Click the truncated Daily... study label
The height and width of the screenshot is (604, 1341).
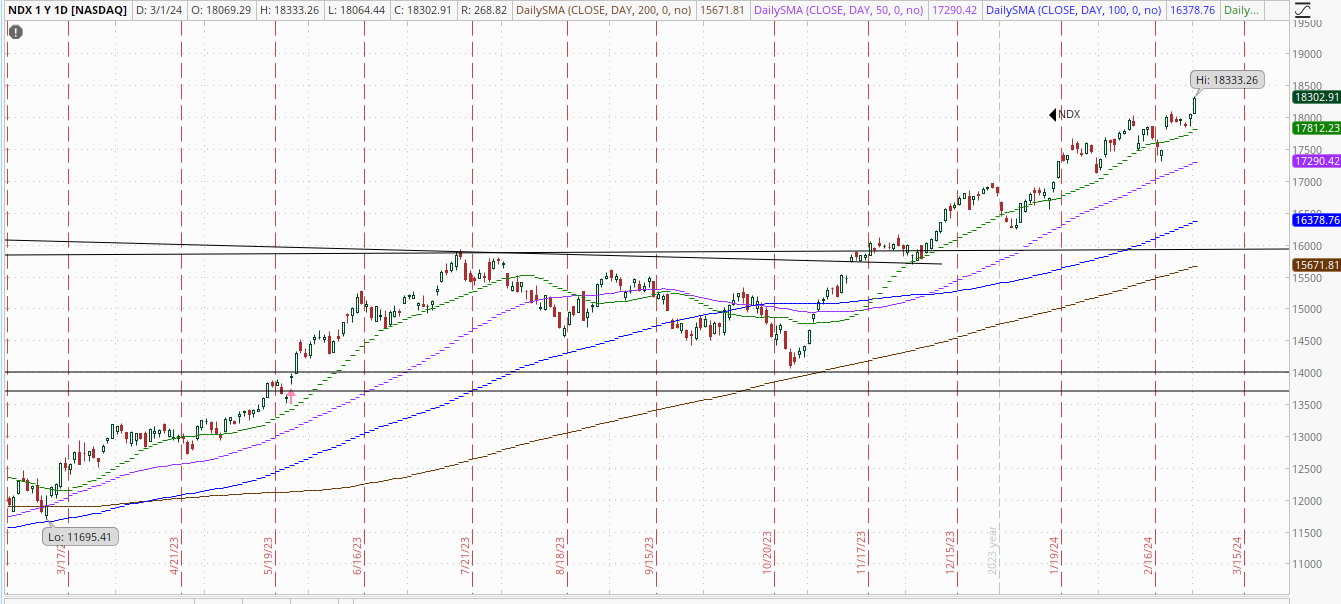pyautogui.click(x=1243, y=10)
